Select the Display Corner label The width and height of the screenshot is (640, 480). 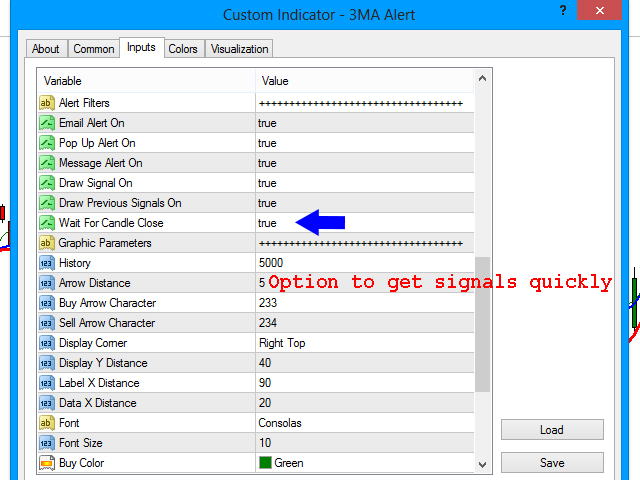[93, 343]
